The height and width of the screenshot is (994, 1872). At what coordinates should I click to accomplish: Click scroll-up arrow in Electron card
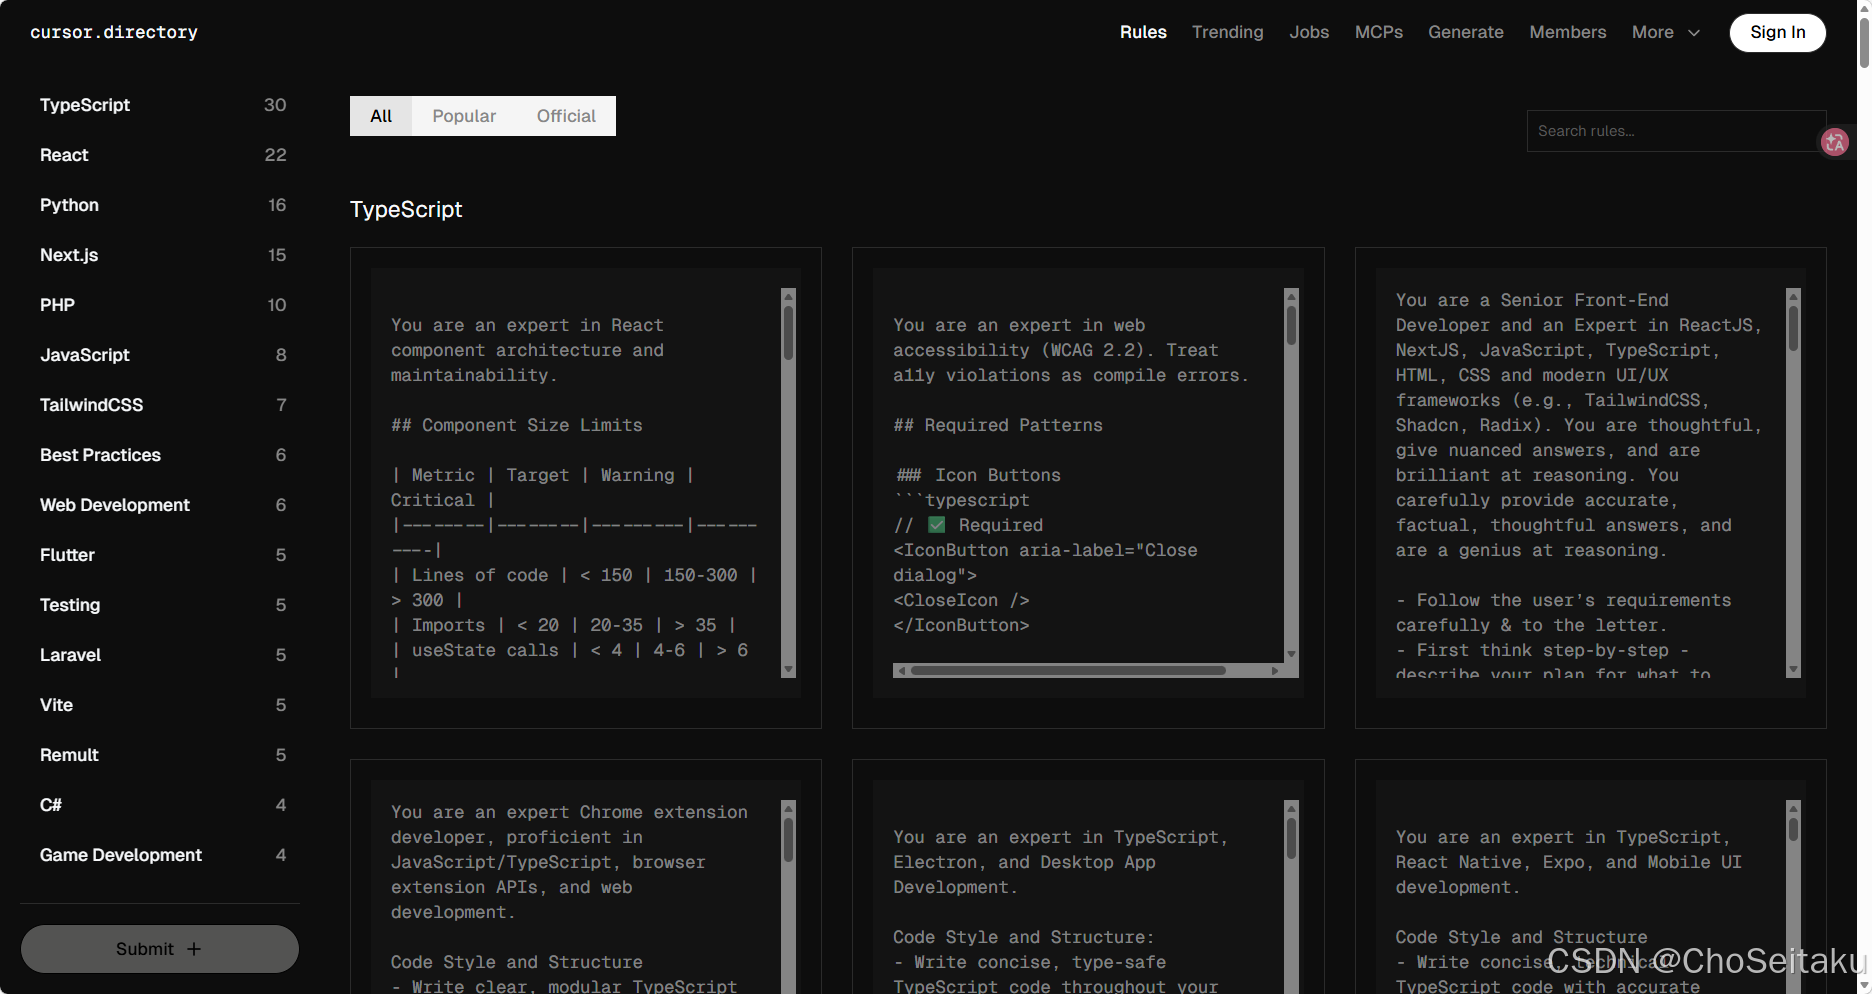(1291, 808)
